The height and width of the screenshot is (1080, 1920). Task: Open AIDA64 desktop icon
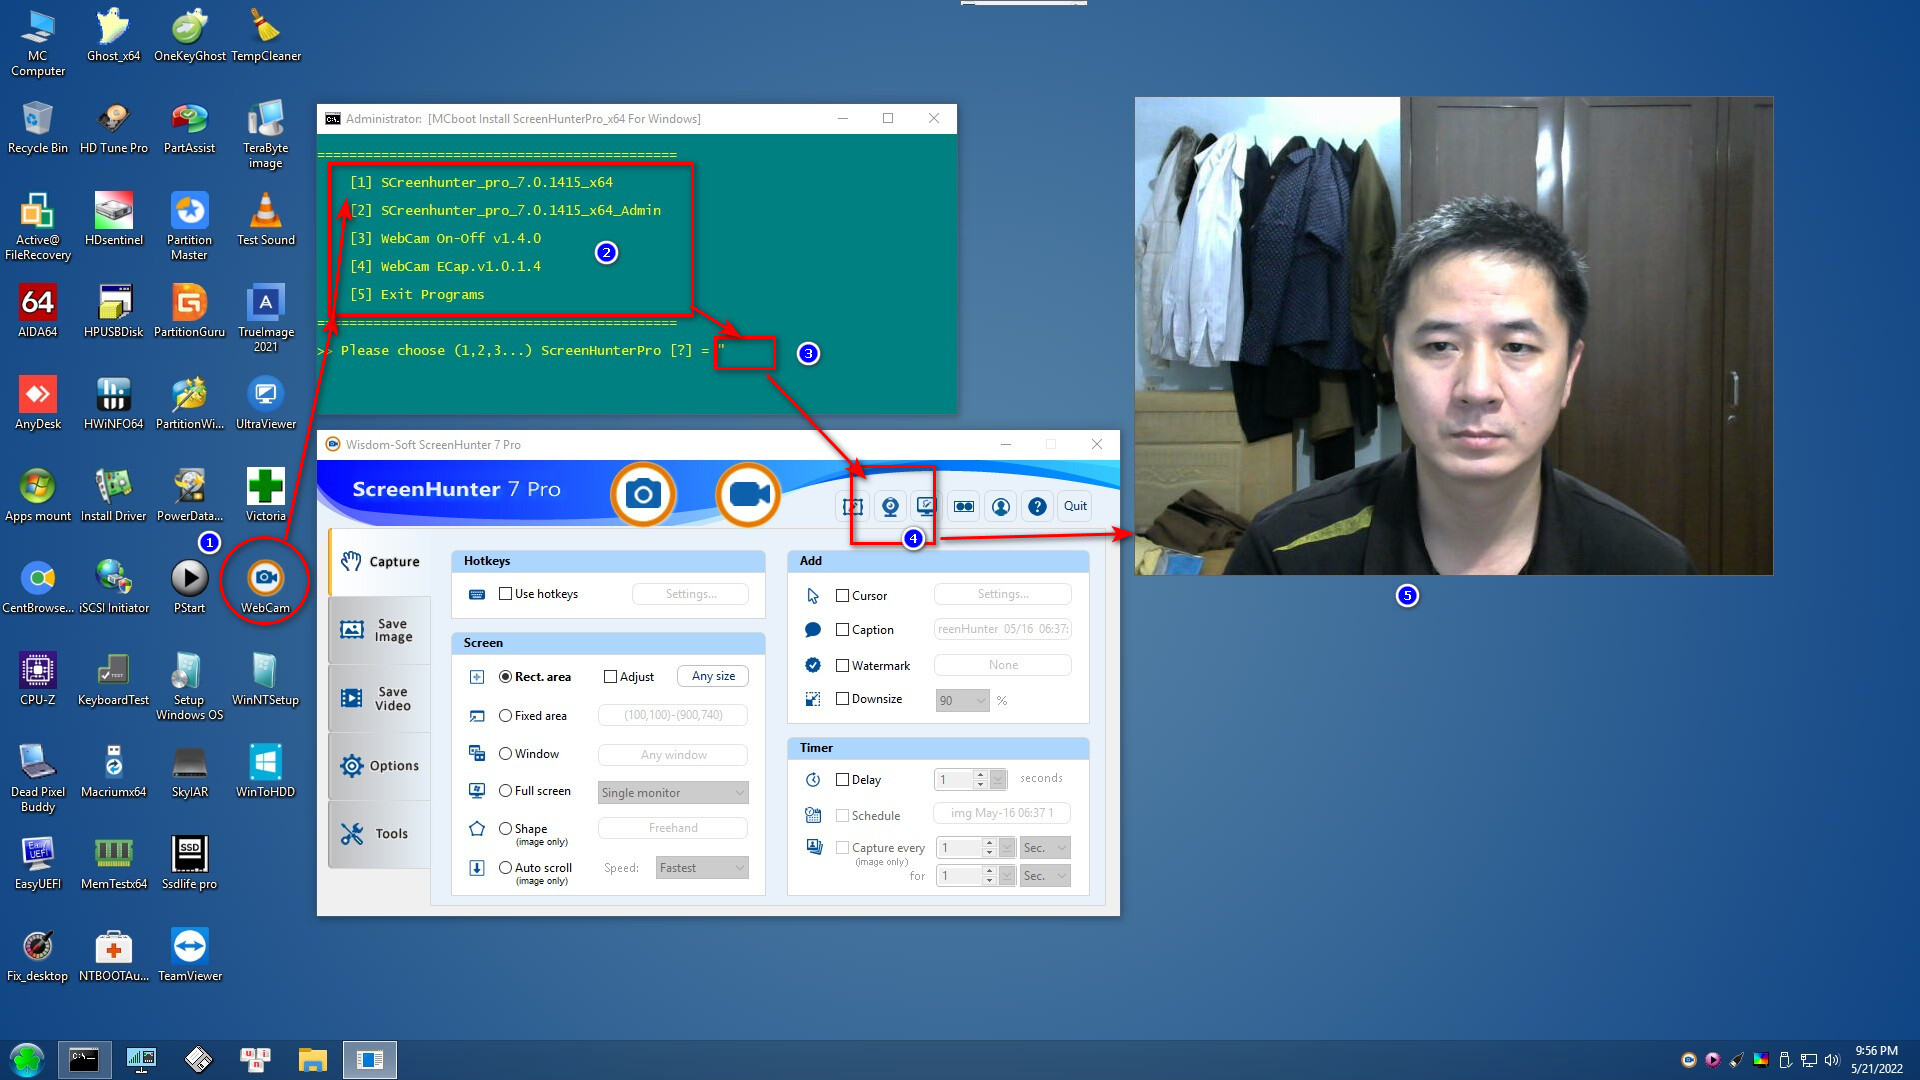point(38,311)
